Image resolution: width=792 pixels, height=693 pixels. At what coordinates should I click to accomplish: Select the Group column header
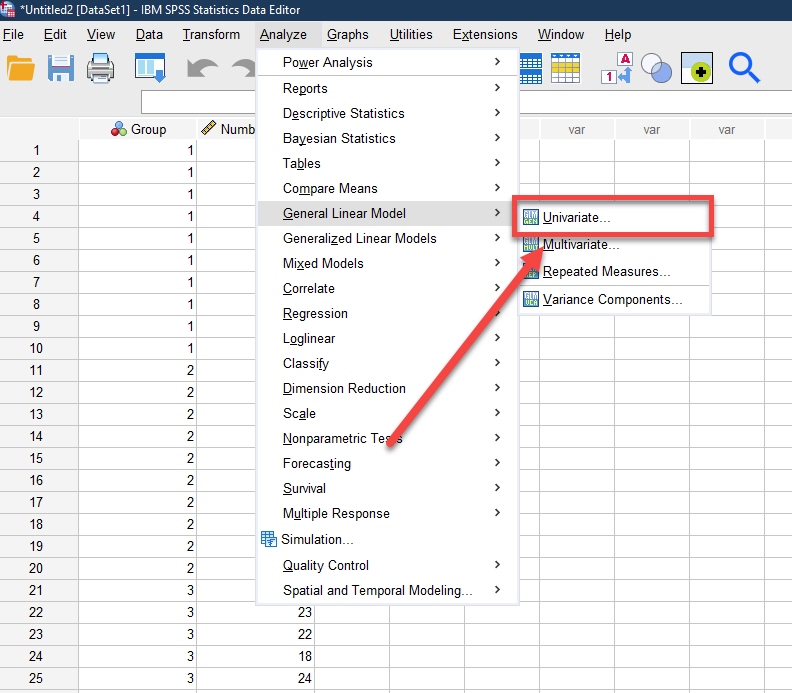point(137,129)
